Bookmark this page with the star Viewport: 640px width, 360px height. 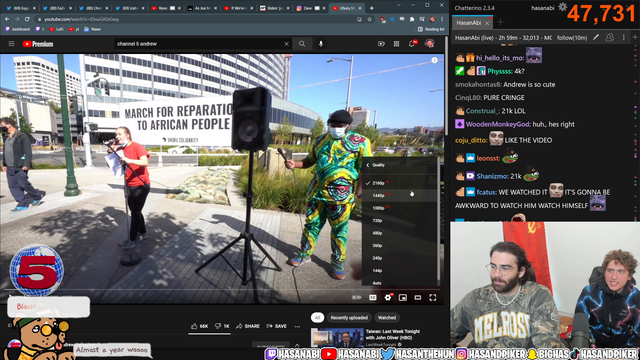(x=369, y=19)
